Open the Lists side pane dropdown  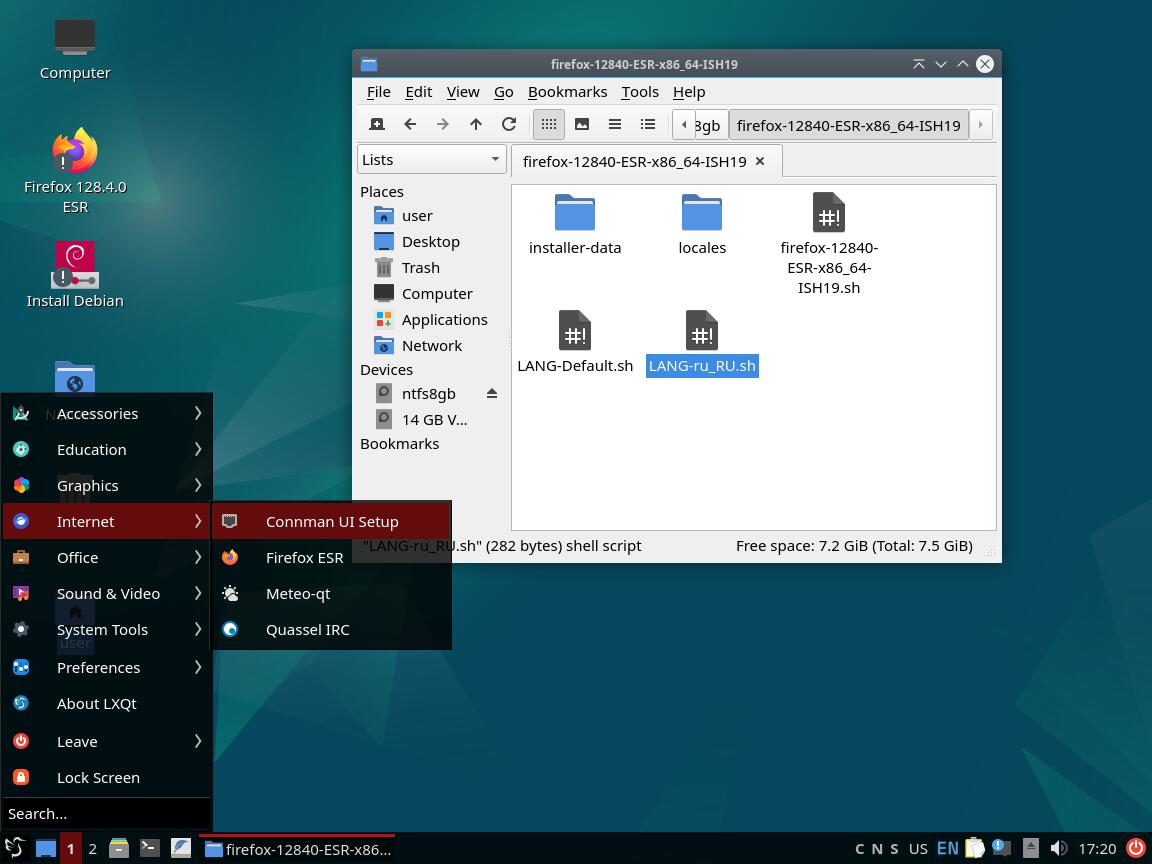pyautogui.click(x=431, y=160)
